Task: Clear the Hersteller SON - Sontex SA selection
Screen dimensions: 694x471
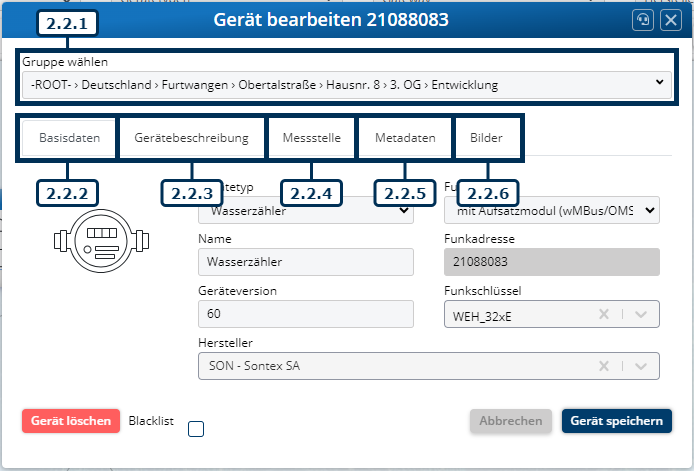Action: pos(603,366)
